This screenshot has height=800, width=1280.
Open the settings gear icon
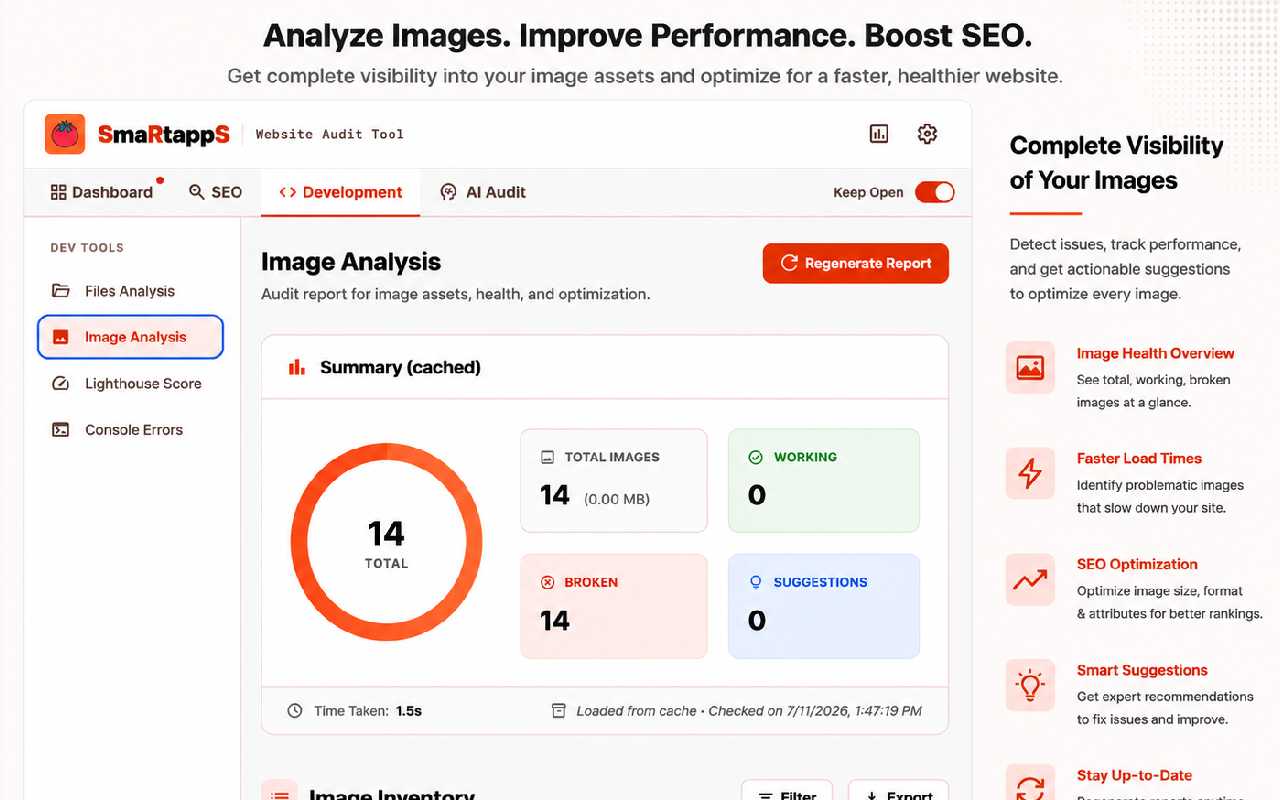pyautogui.click(x=927, y=134)
